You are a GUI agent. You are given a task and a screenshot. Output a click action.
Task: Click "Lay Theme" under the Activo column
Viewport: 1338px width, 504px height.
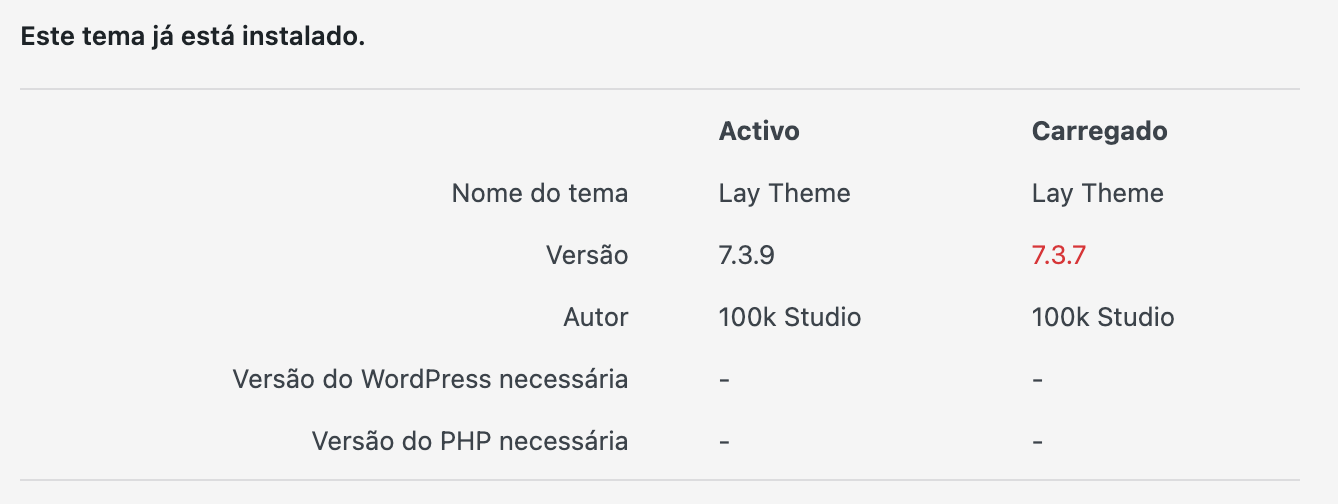pyautogui.click(x=784, y=193)
